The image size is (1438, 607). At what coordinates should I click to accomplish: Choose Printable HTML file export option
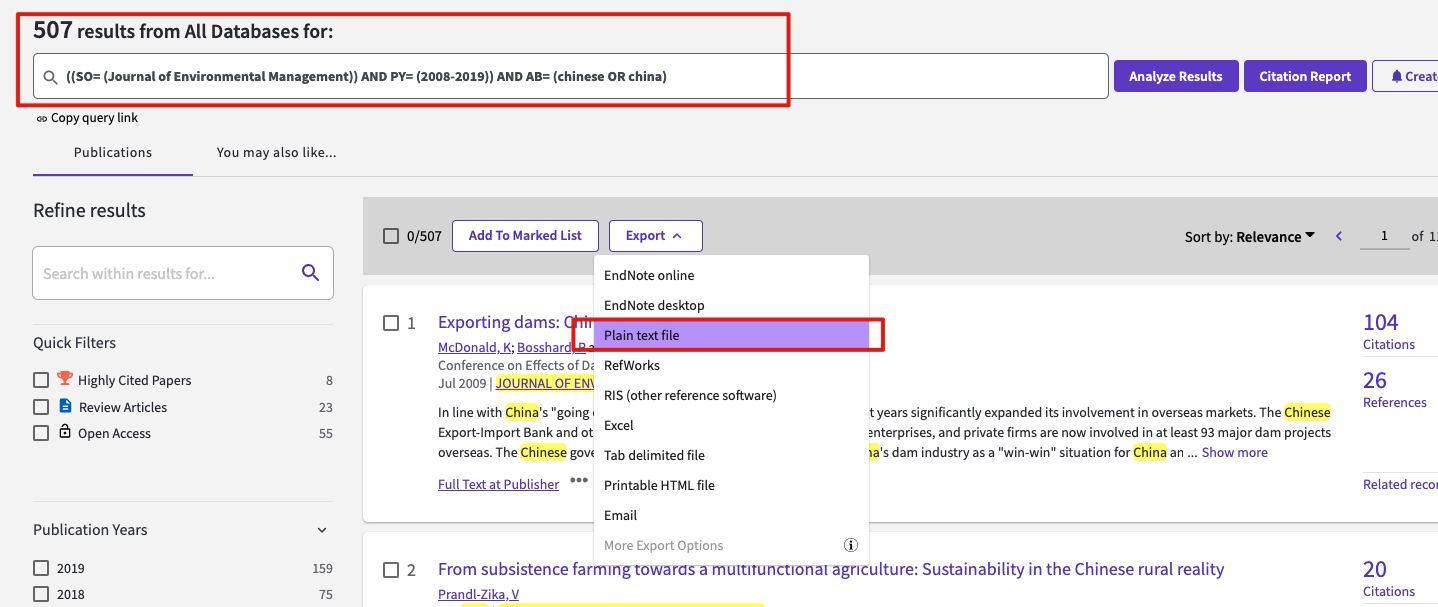pyautogui.click(x=731, y=485)
